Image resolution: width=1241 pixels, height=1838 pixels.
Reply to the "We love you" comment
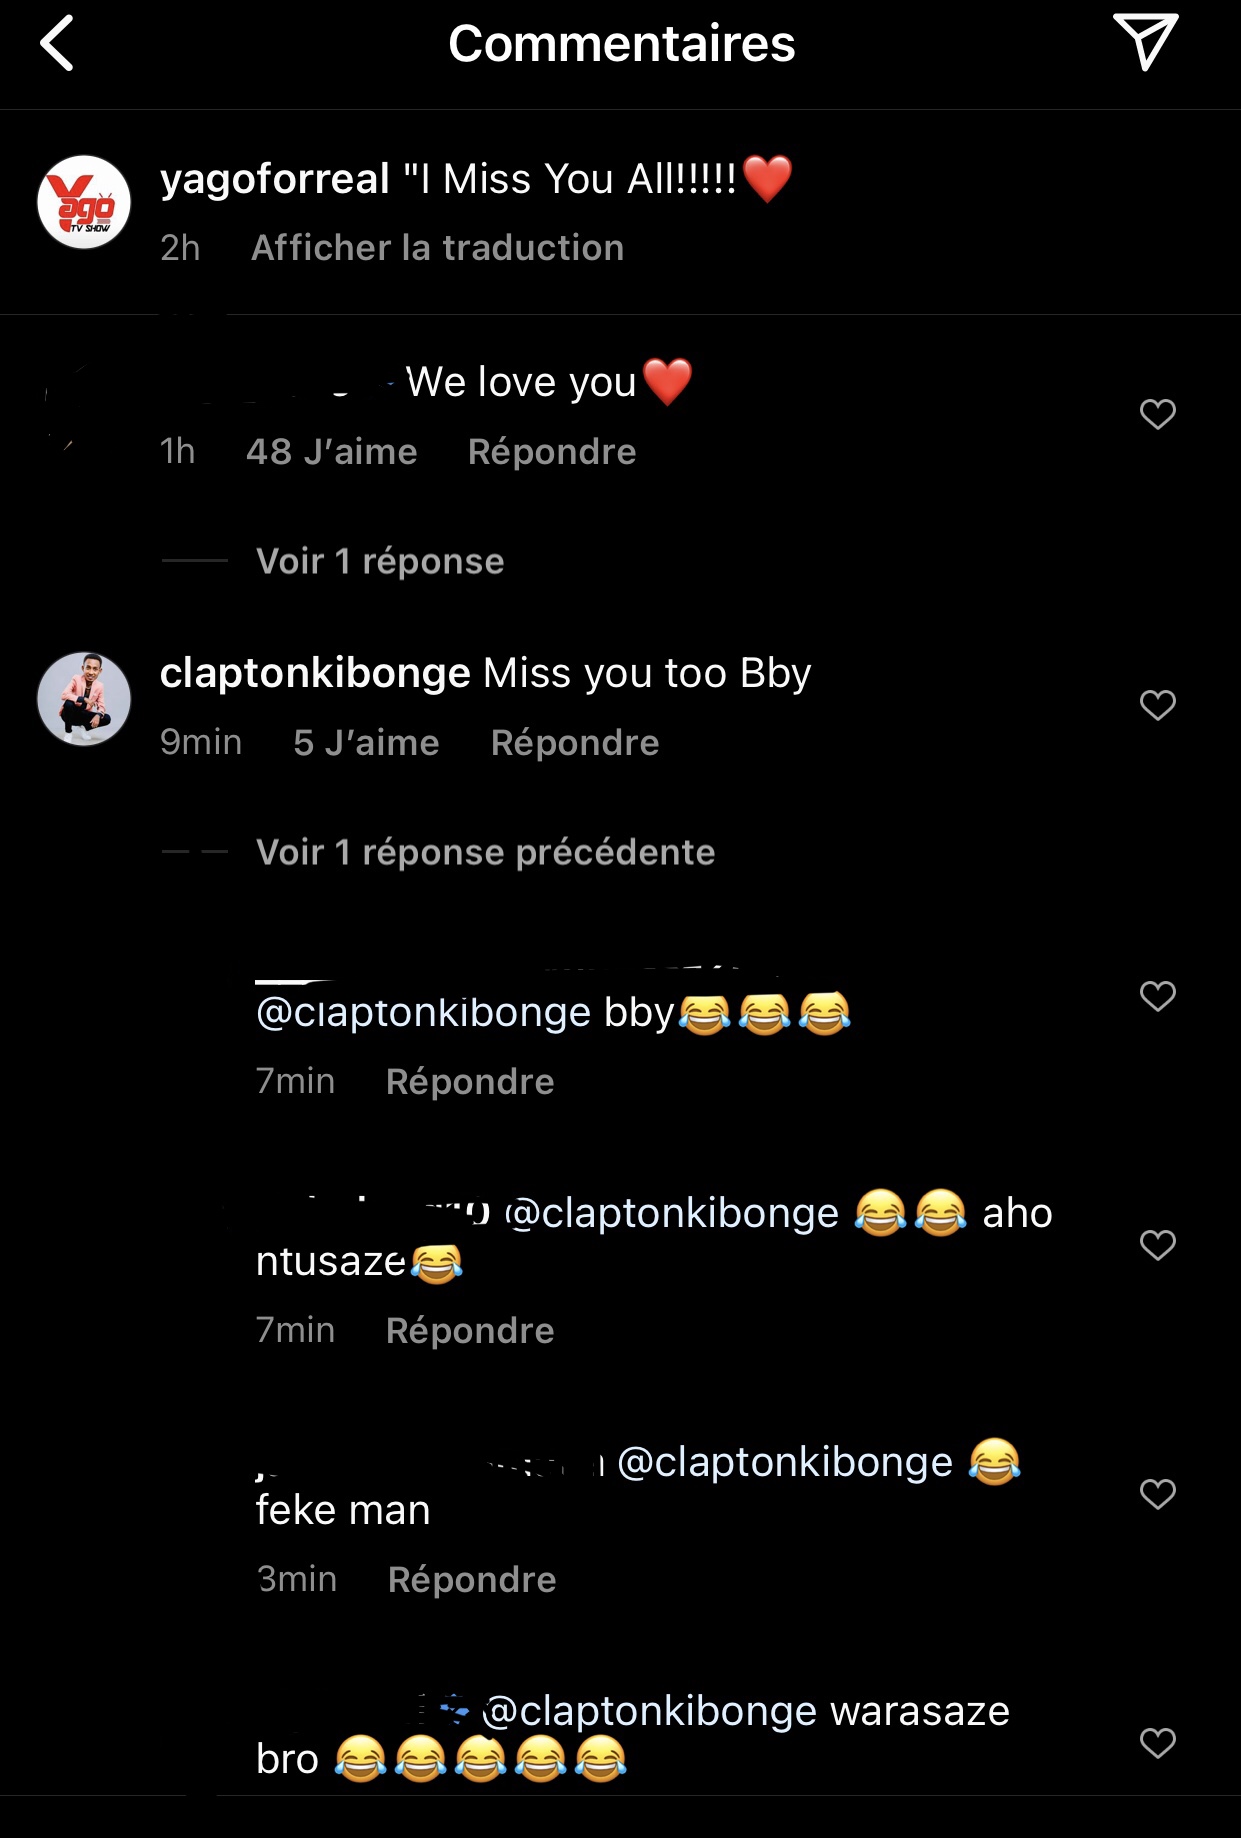(x=552, y=452)
